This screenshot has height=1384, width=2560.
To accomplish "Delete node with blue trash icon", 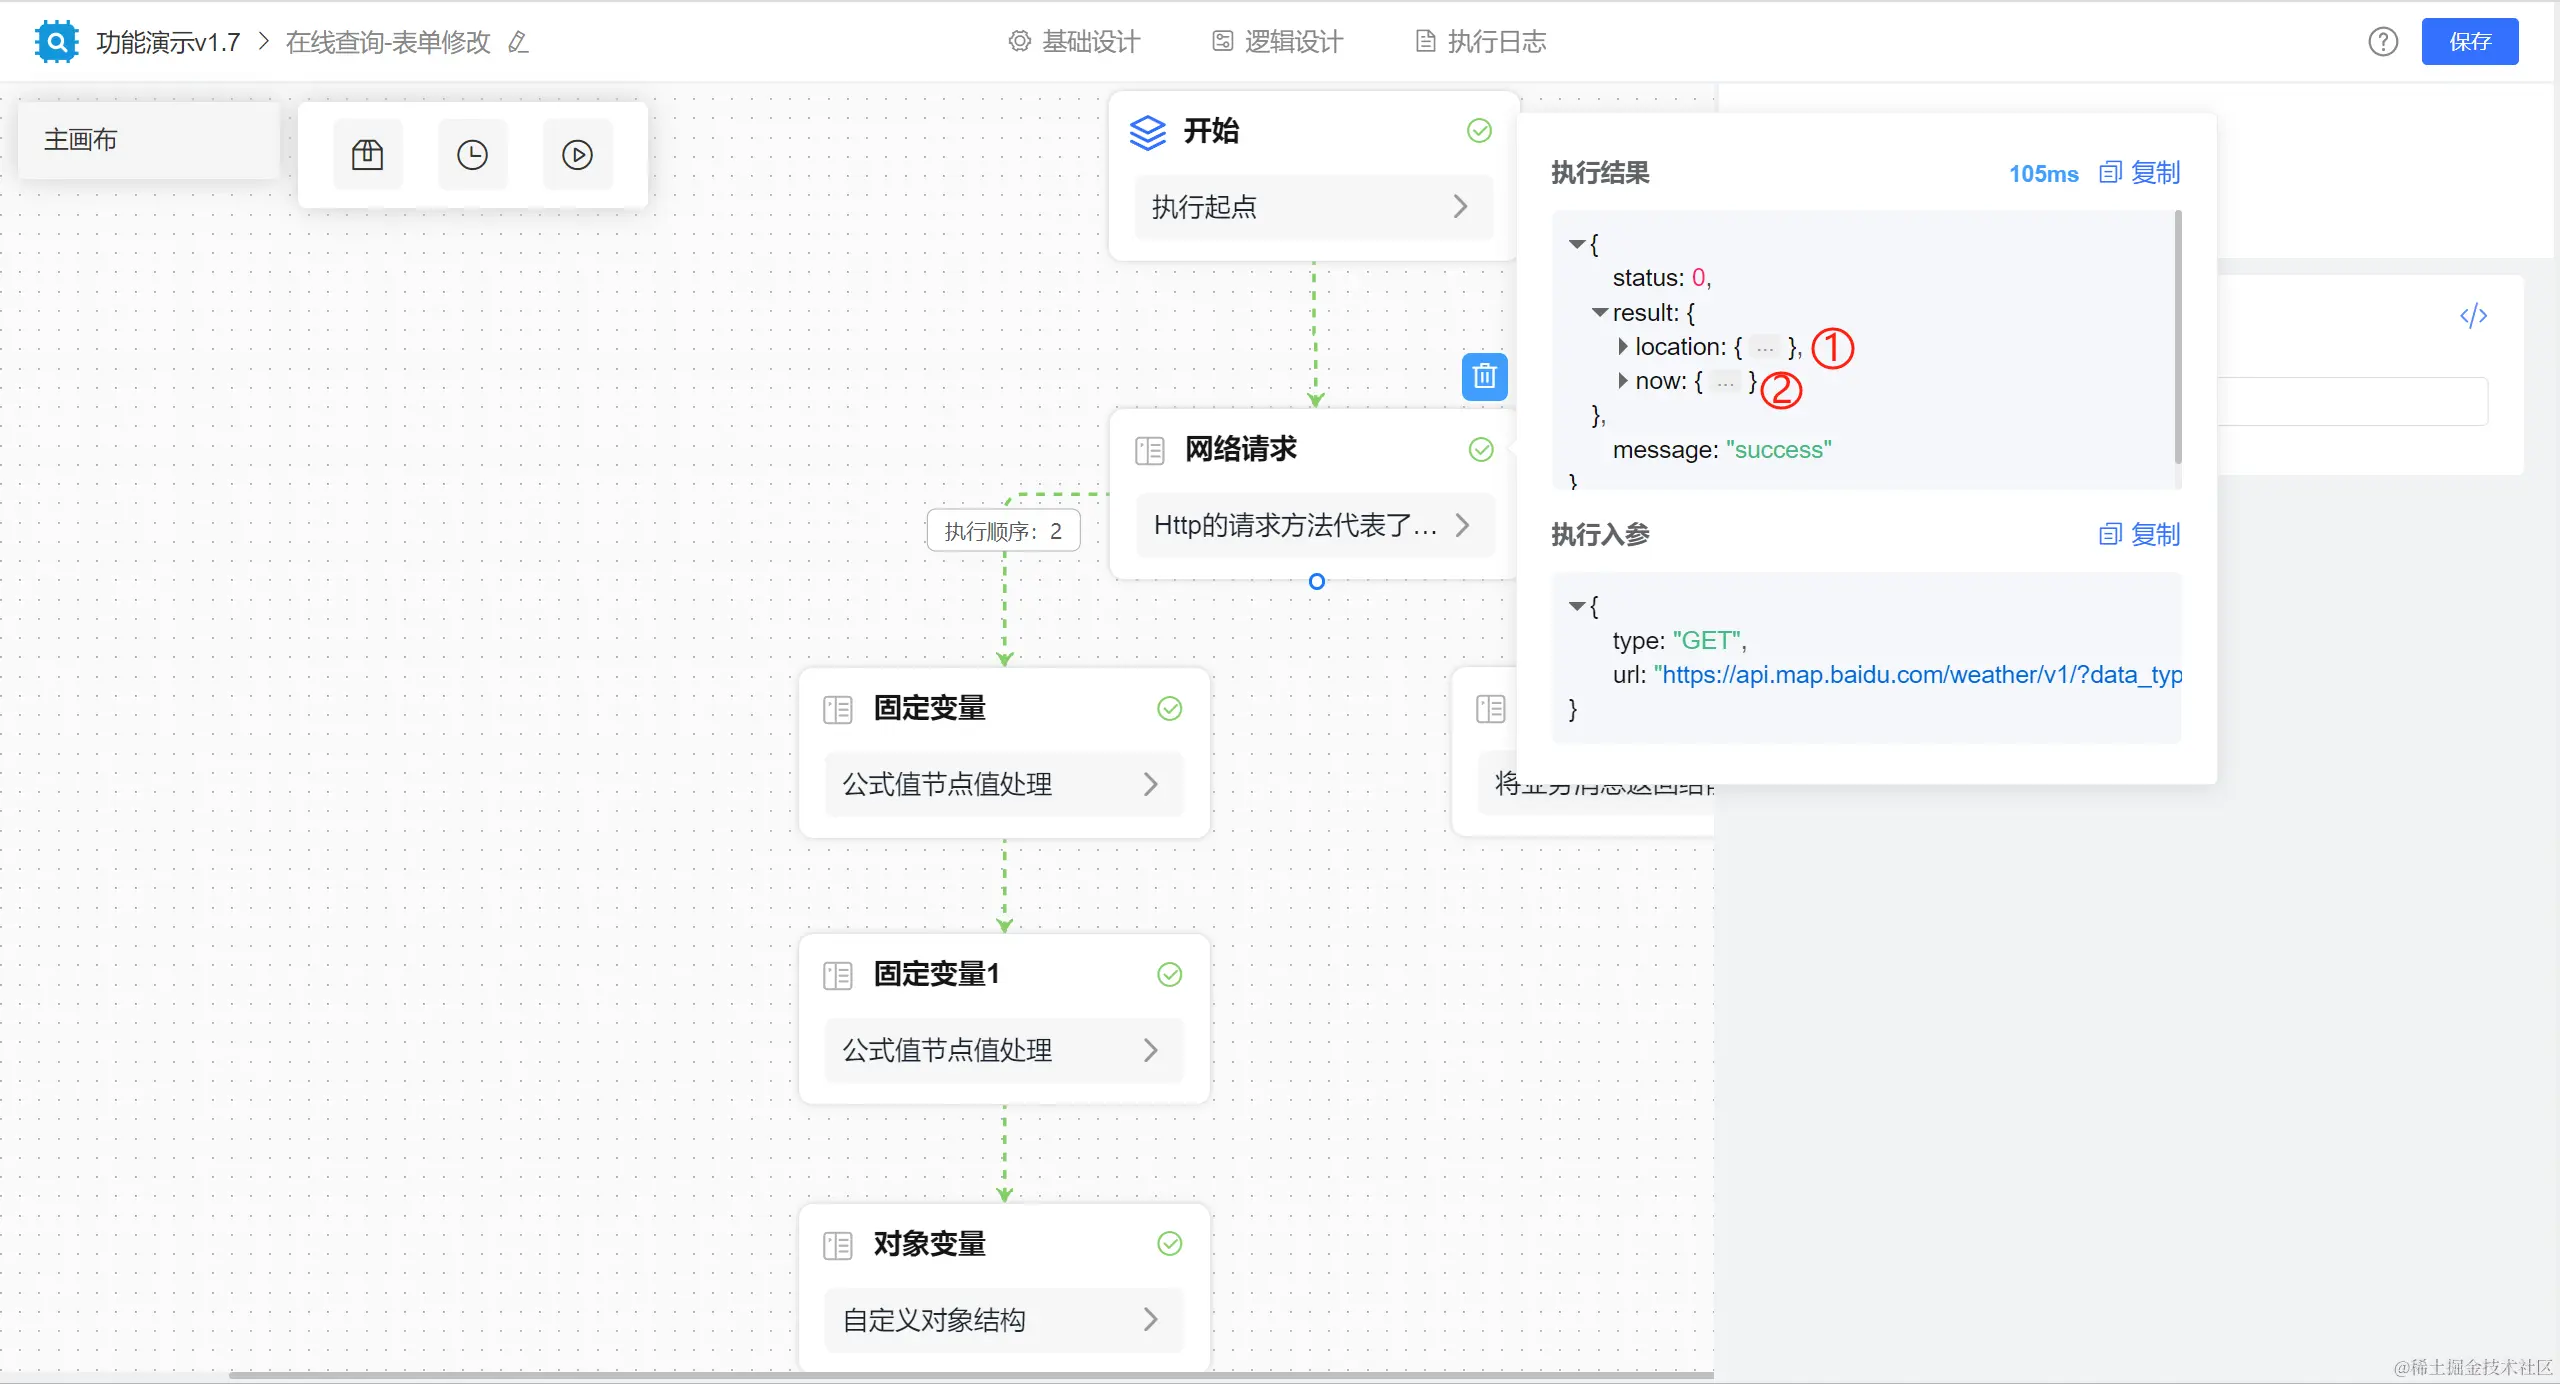I will (1484, 377).
